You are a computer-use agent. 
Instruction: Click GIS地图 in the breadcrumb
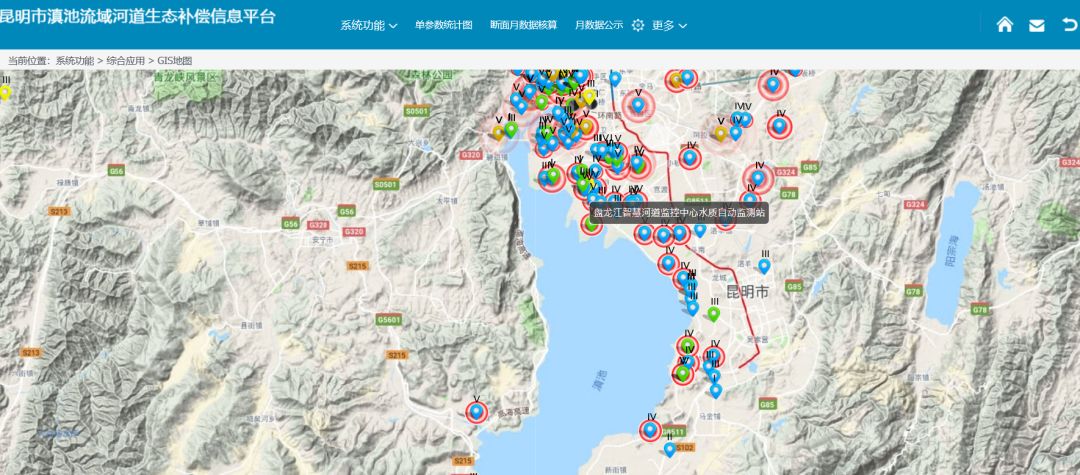pos(174,61)
